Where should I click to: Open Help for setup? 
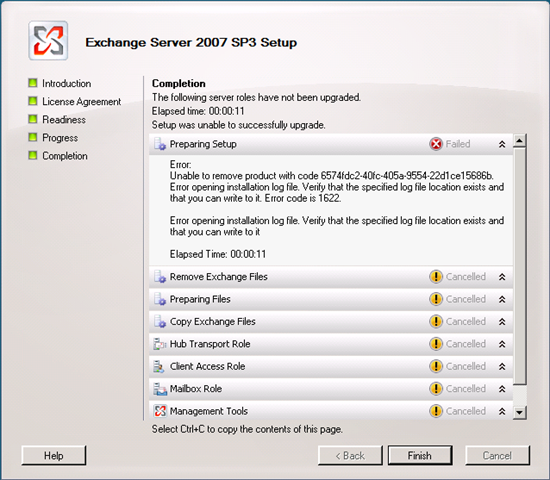point(54,455)
